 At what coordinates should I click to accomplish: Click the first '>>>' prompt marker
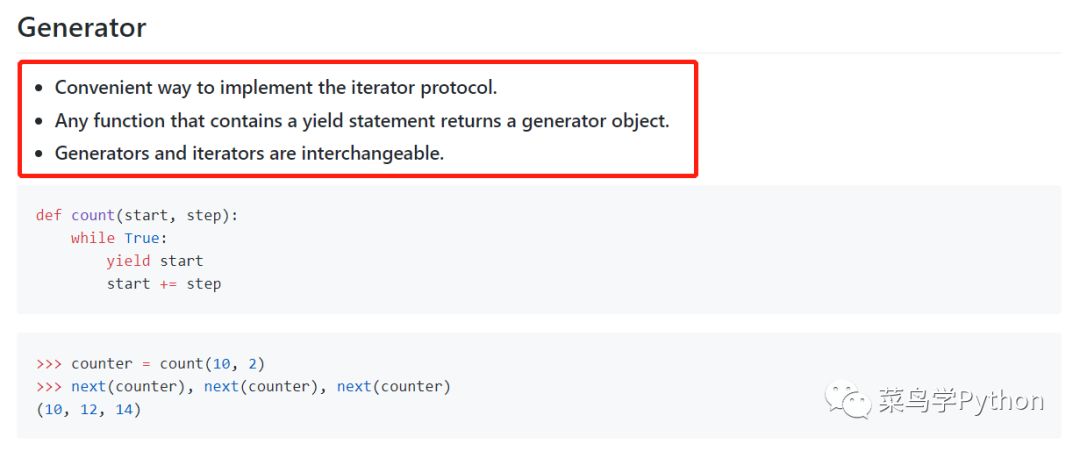[x=49, y=364]
